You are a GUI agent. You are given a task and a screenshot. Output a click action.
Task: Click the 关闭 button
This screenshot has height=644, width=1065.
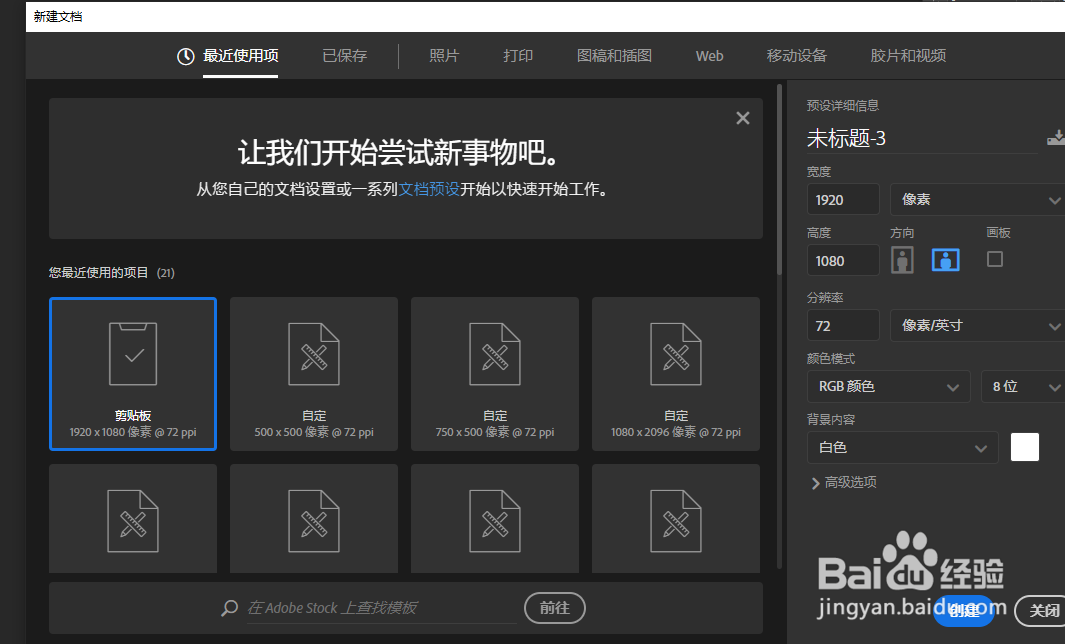click(1042, 611)
